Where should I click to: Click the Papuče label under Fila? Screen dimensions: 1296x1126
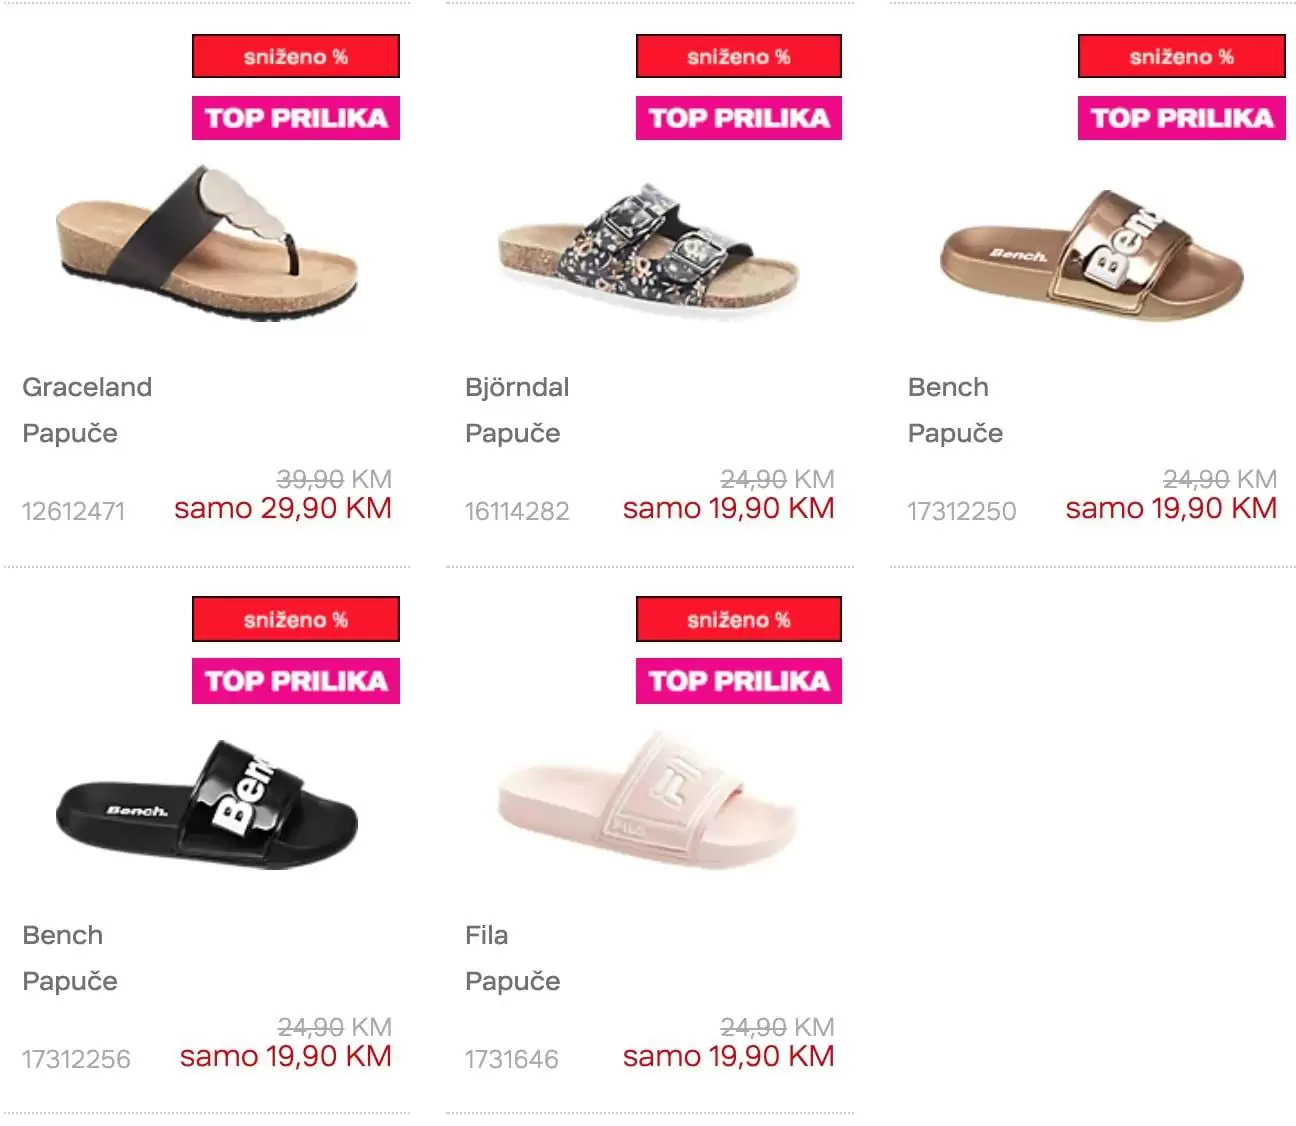[x=512, y=981]
